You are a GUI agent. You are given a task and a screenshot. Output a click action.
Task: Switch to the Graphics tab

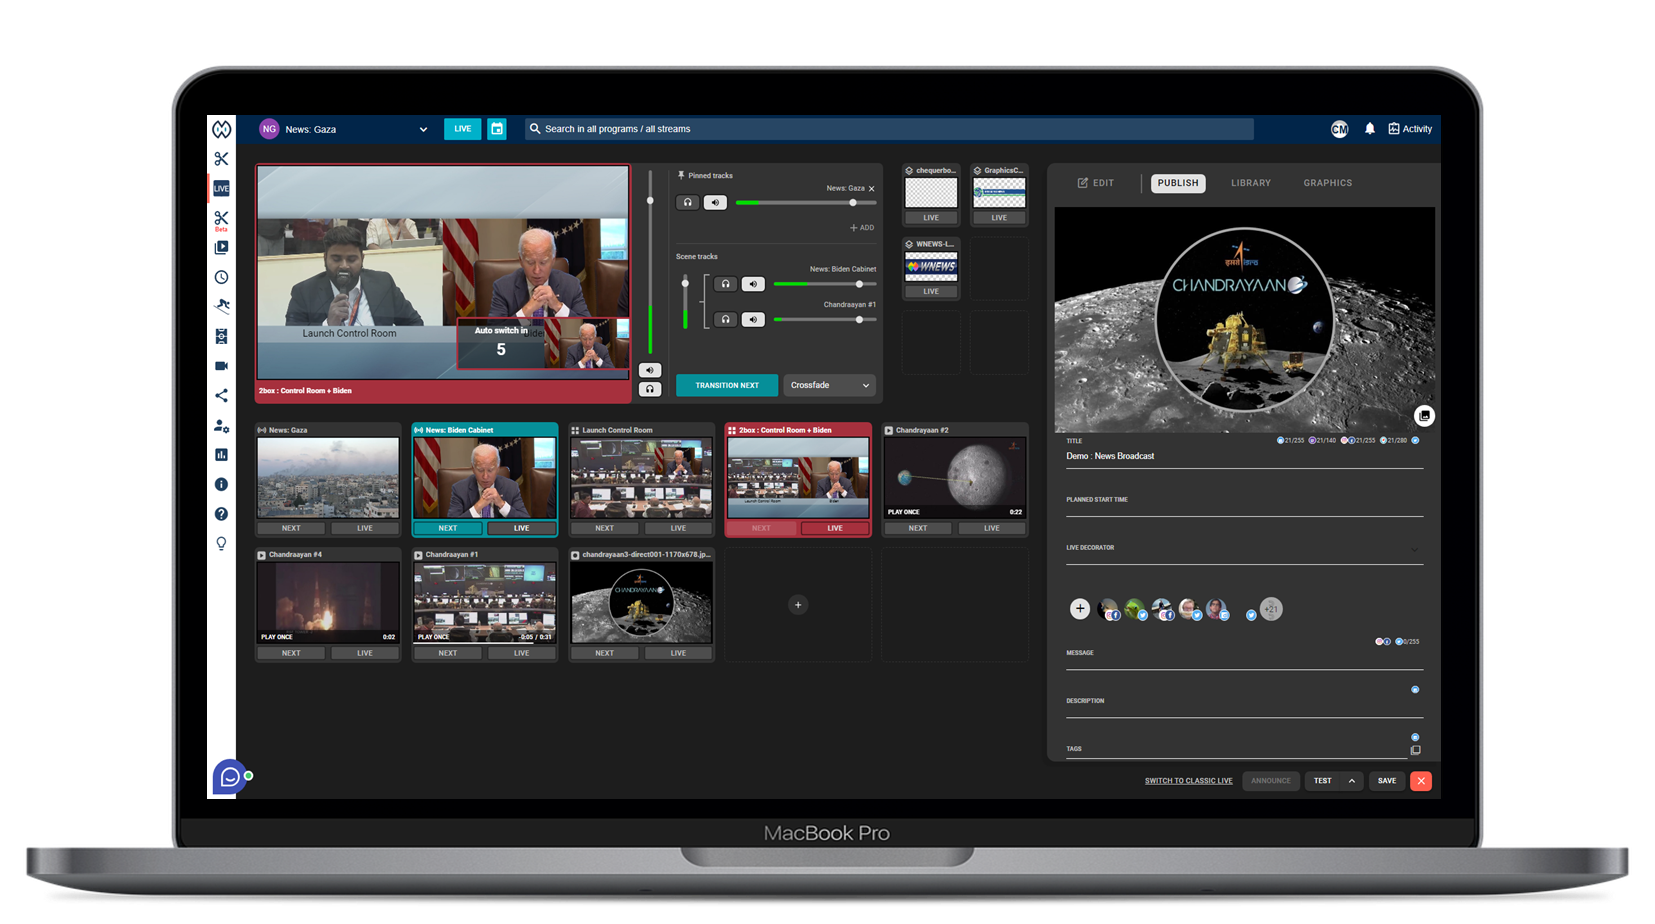click(1327, 183)
